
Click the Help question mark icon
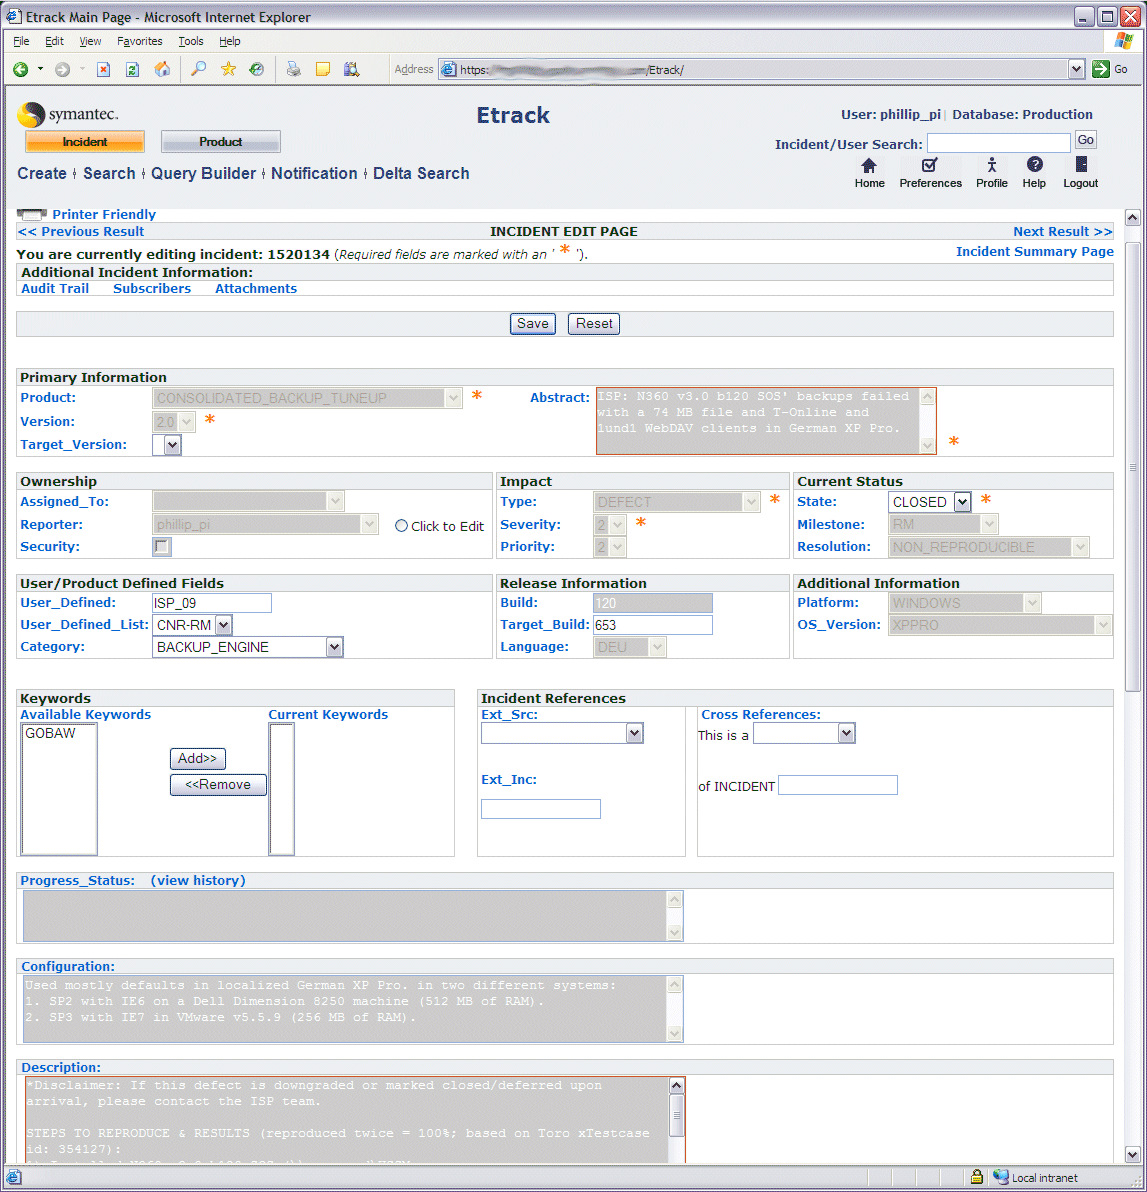click(x=1034, y=166)
